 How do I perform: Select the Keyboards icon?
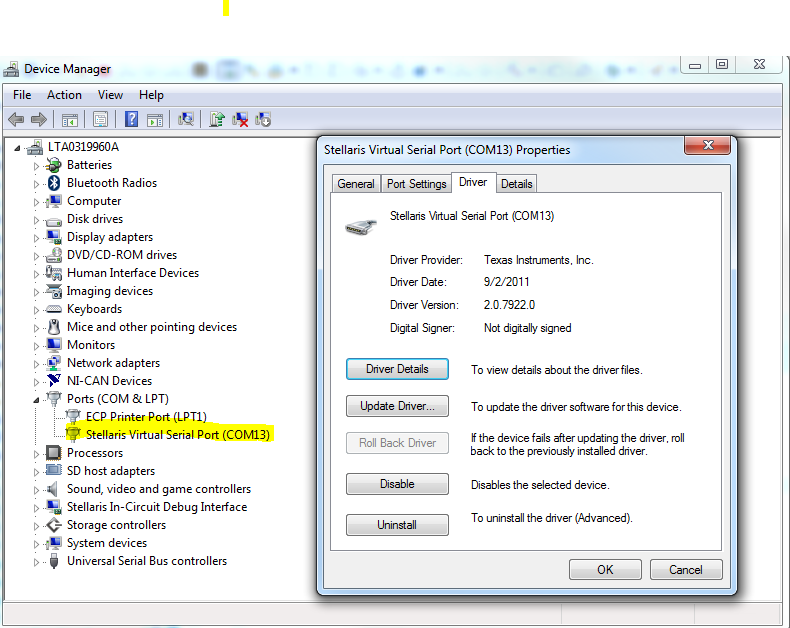53,309
